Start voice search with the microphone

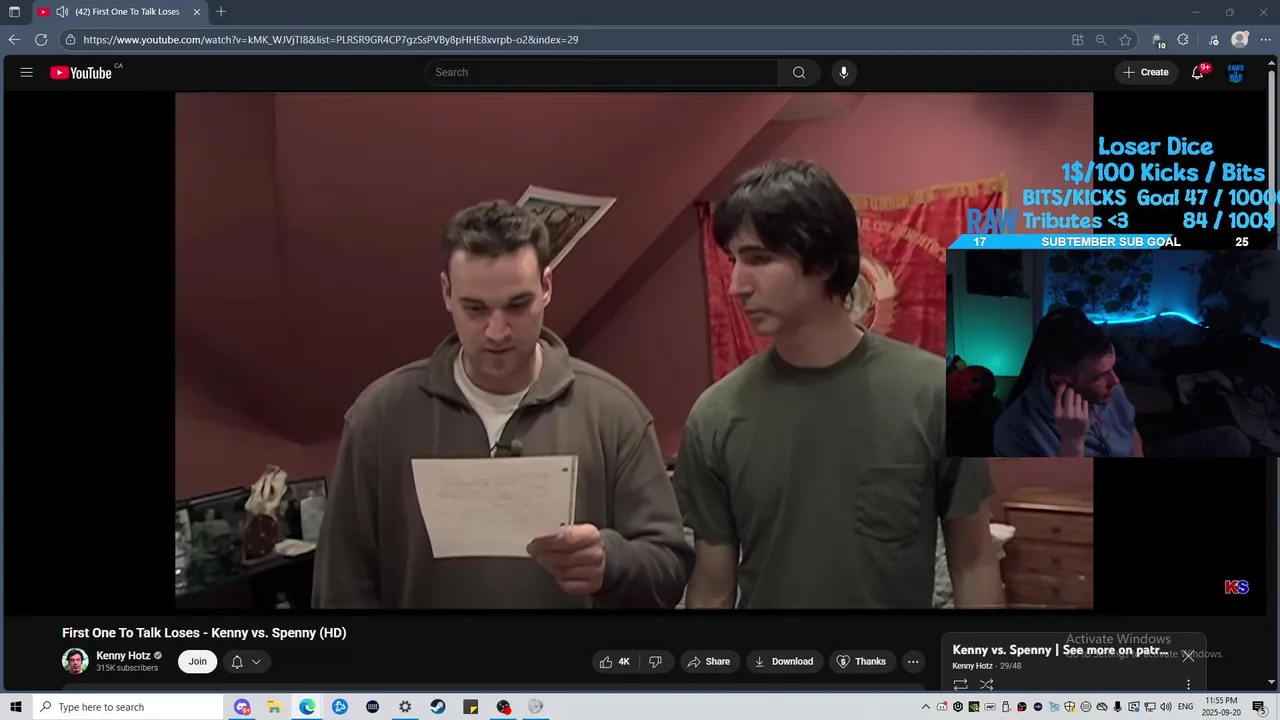coord(844,72)
